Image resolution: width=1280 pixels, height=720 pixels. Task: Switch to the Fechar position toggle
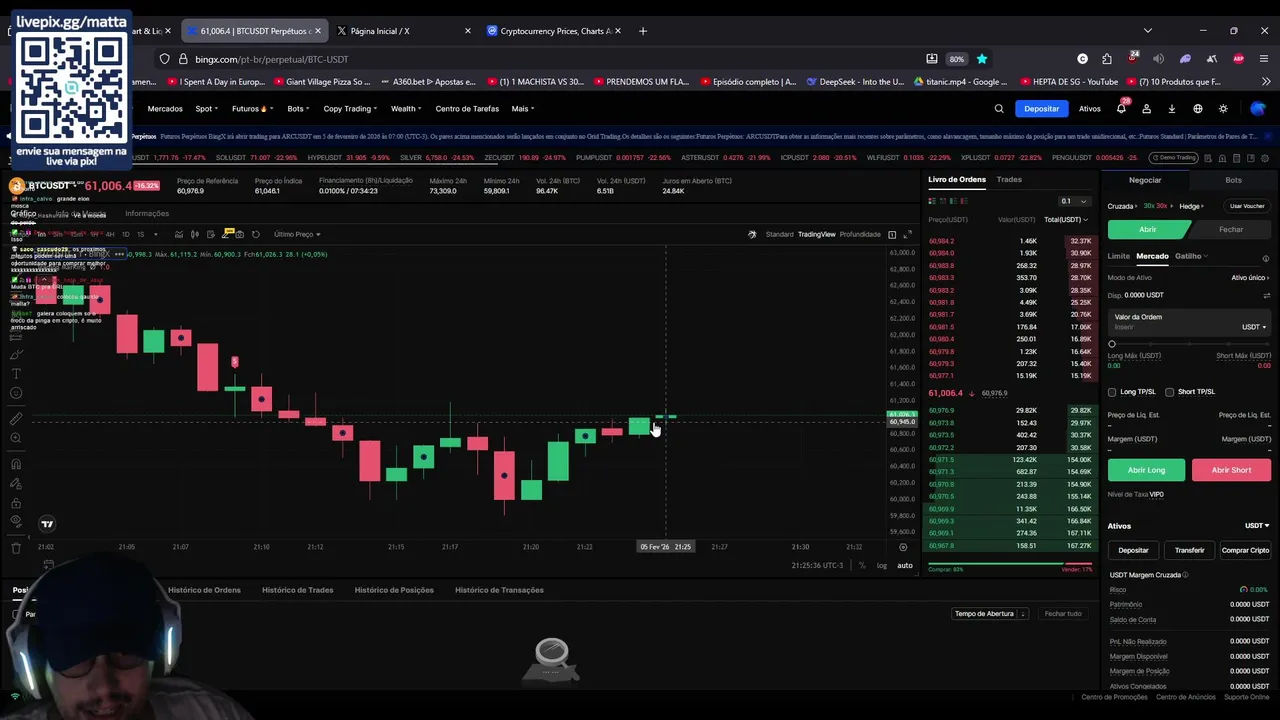(x=1231, y=229)
